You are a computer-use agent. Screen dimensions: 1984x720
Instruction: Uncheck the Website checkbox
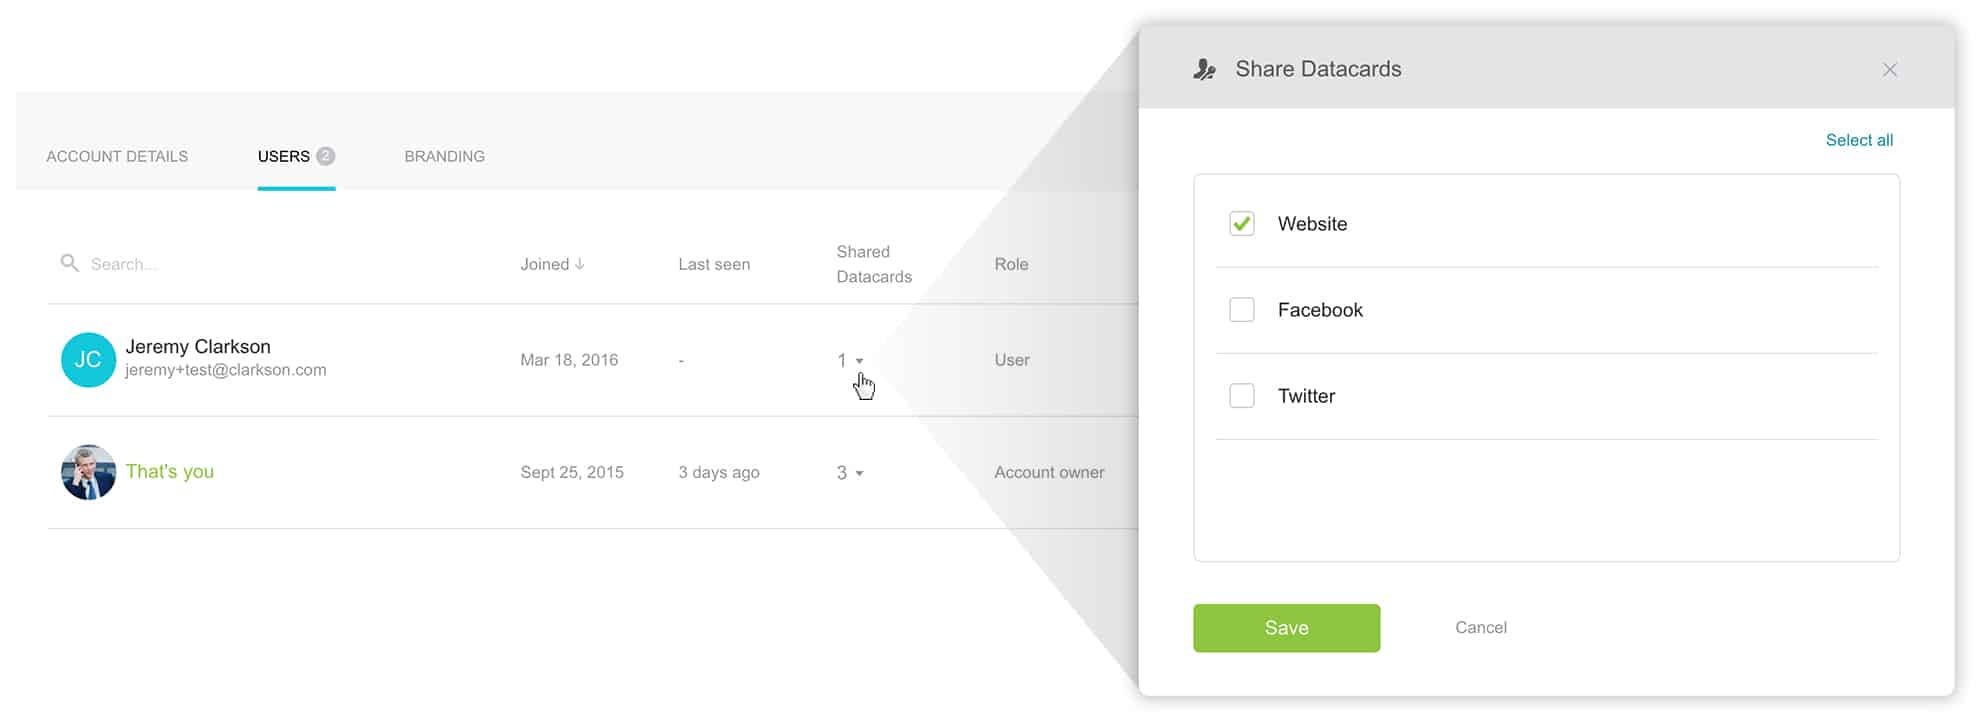coord(1242,224)
